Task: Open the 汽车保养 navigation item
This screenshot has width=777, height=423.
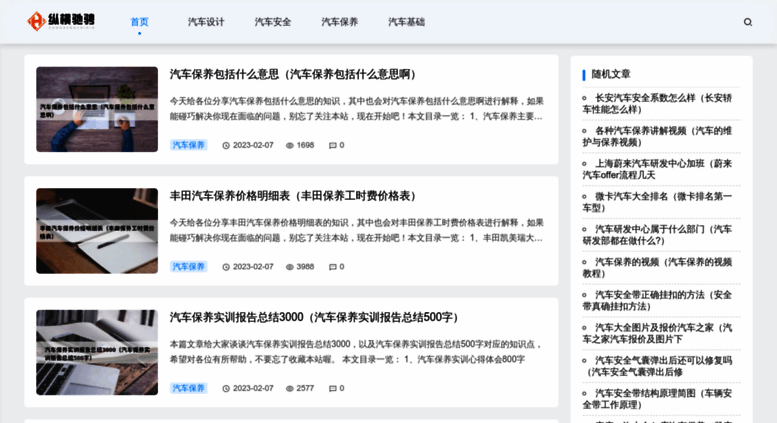Action: pyautogui.click(x=339, y=22)
